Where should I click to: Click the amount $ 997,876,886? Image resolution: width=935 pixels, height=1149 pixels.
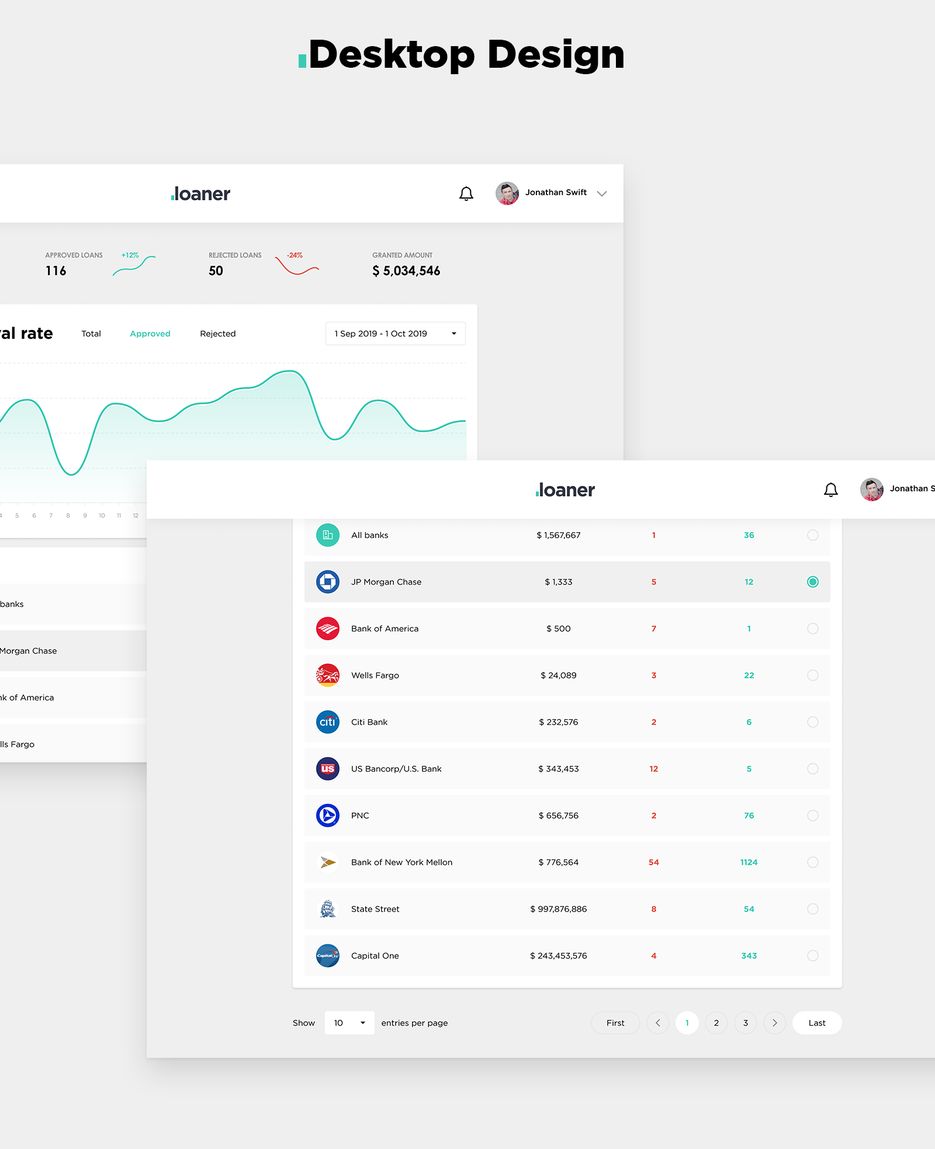558,909
